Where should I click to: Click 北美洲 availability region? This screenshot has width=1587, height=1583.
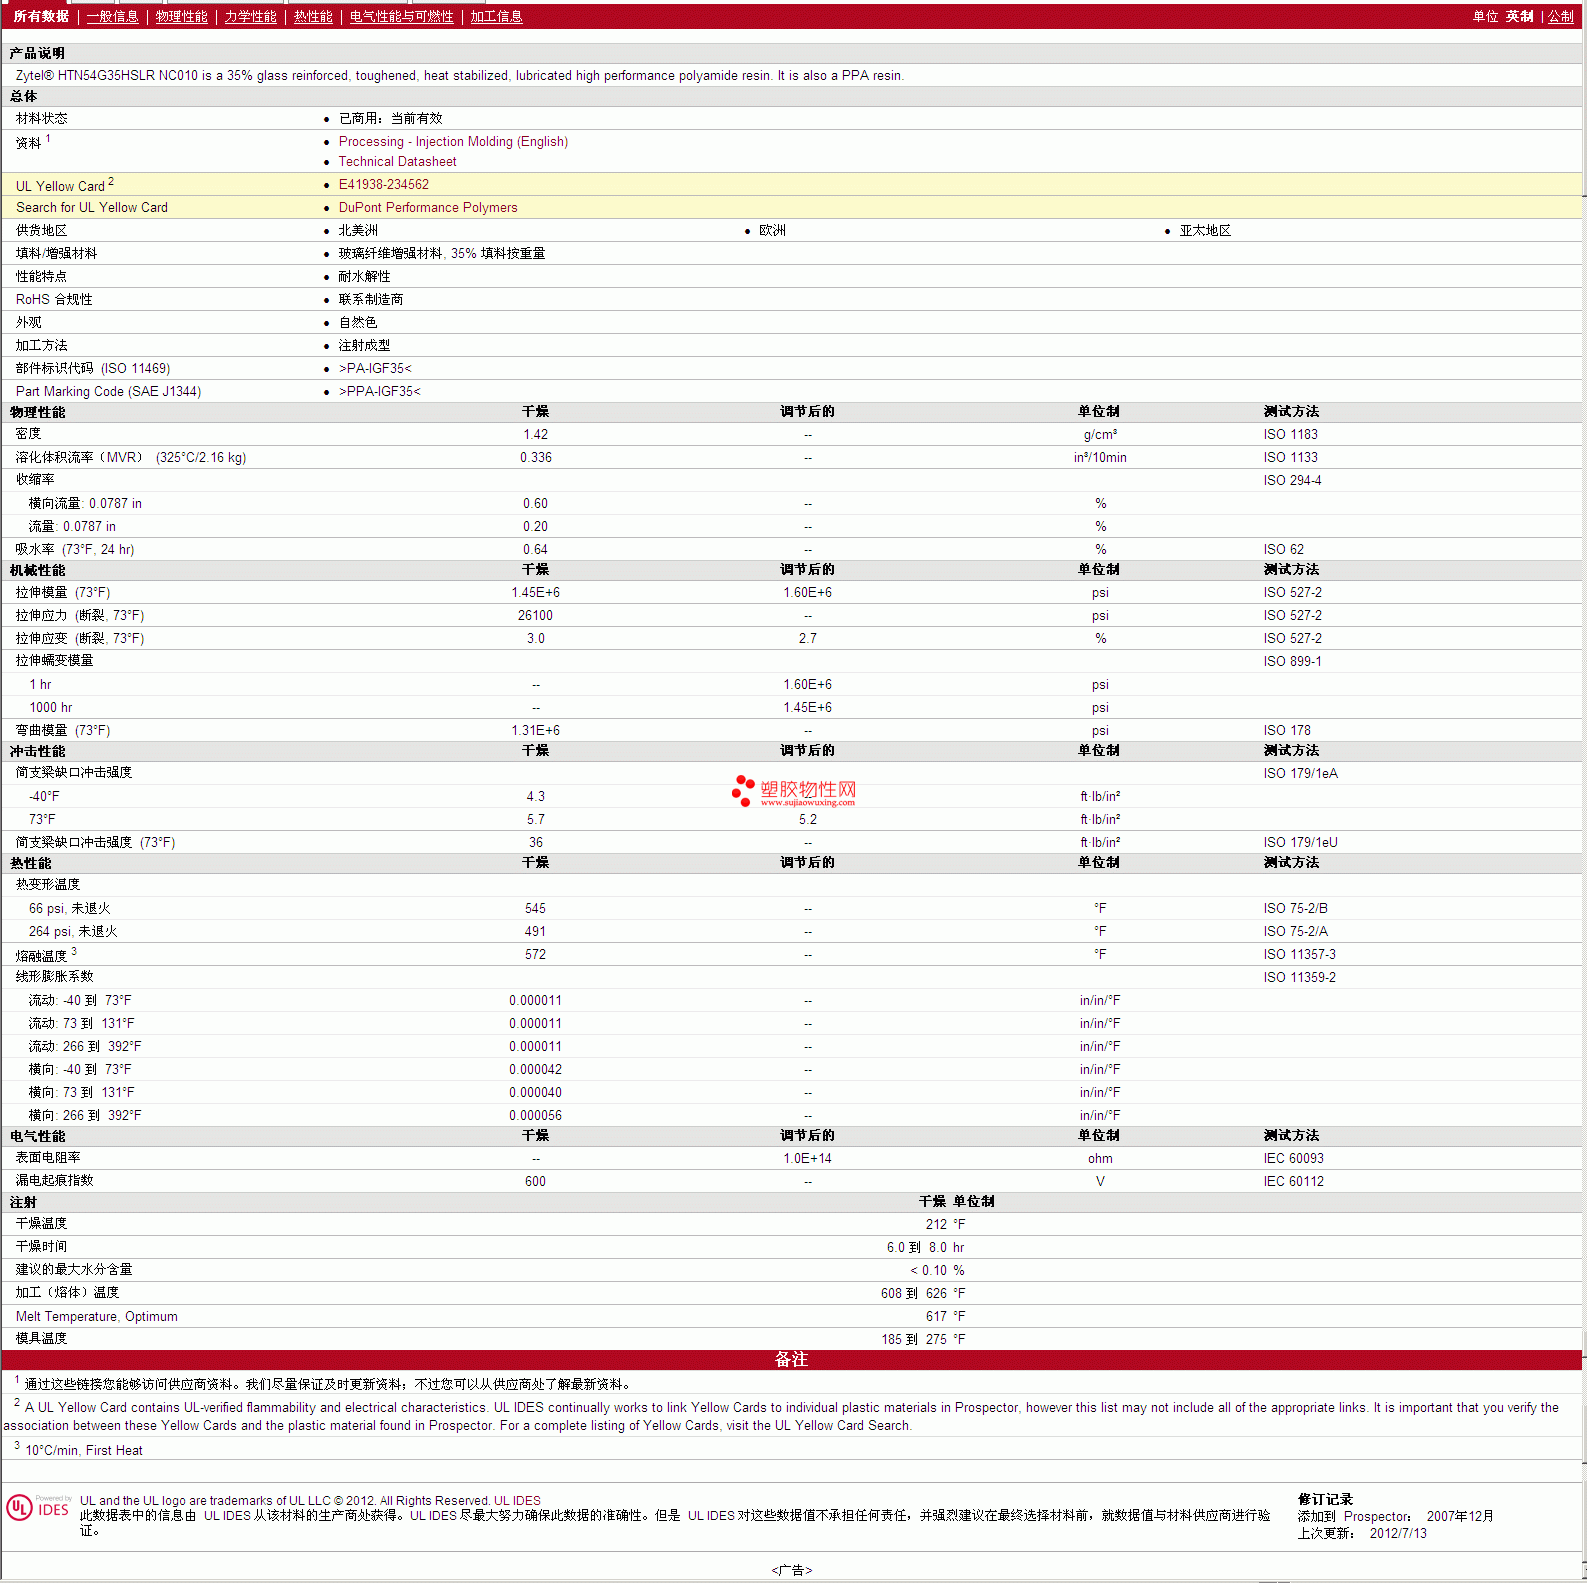357,231
